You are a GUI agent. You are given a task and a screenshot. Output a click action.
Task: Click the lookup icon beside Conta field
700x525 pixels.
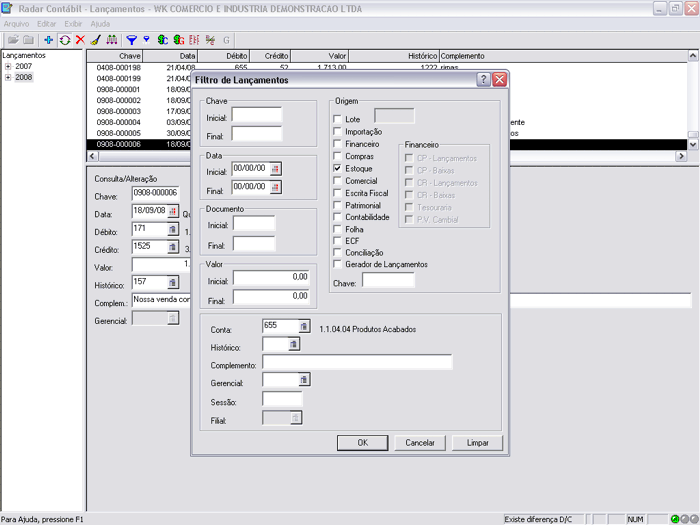coord(304,326)
